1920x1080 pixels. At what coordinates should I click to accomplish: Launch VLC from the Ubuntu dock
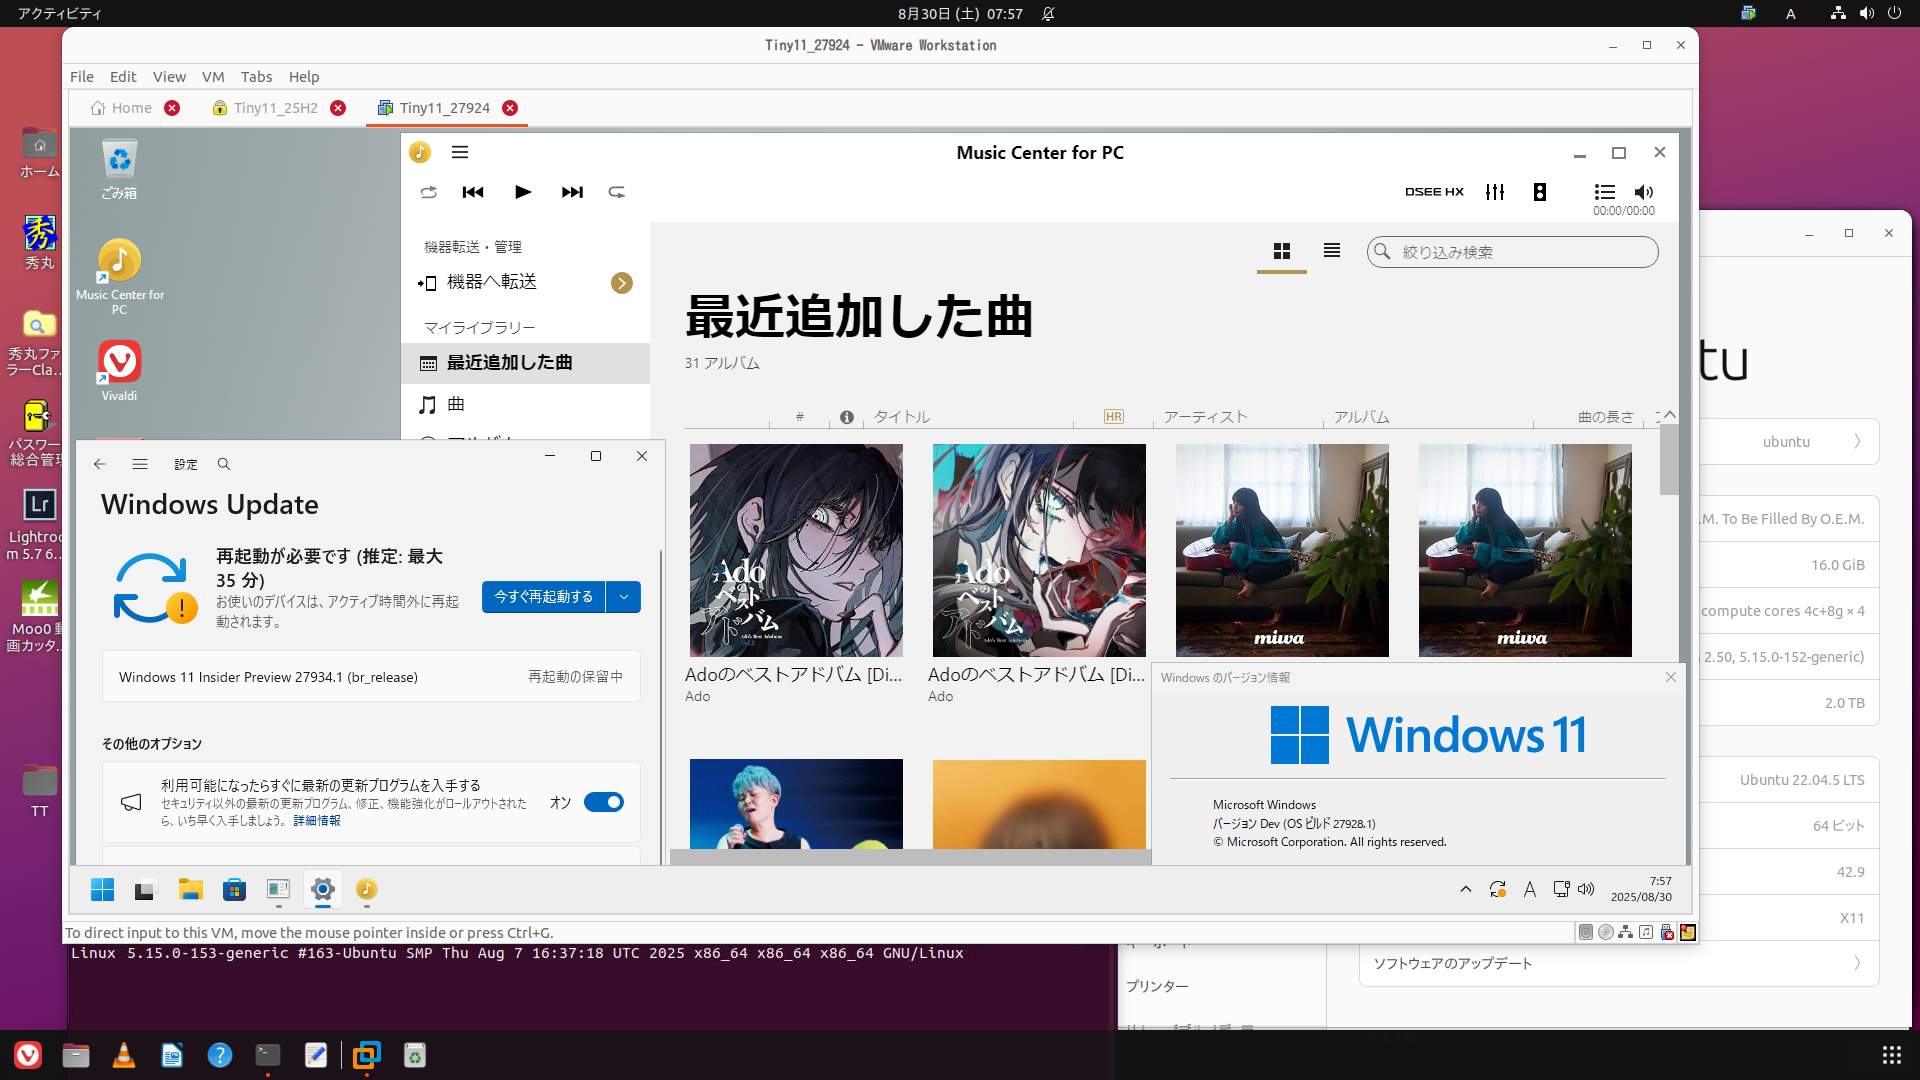click(124, 1055)
